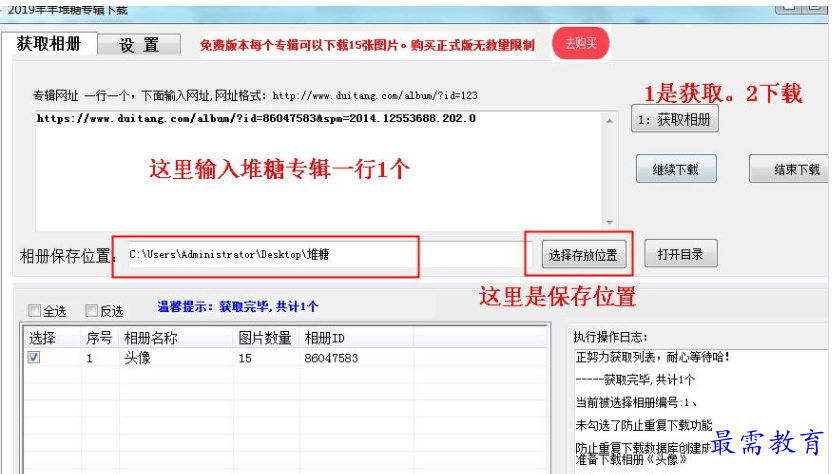Click the log line 当前被选择相册编号:1

[x=636, y=402]
